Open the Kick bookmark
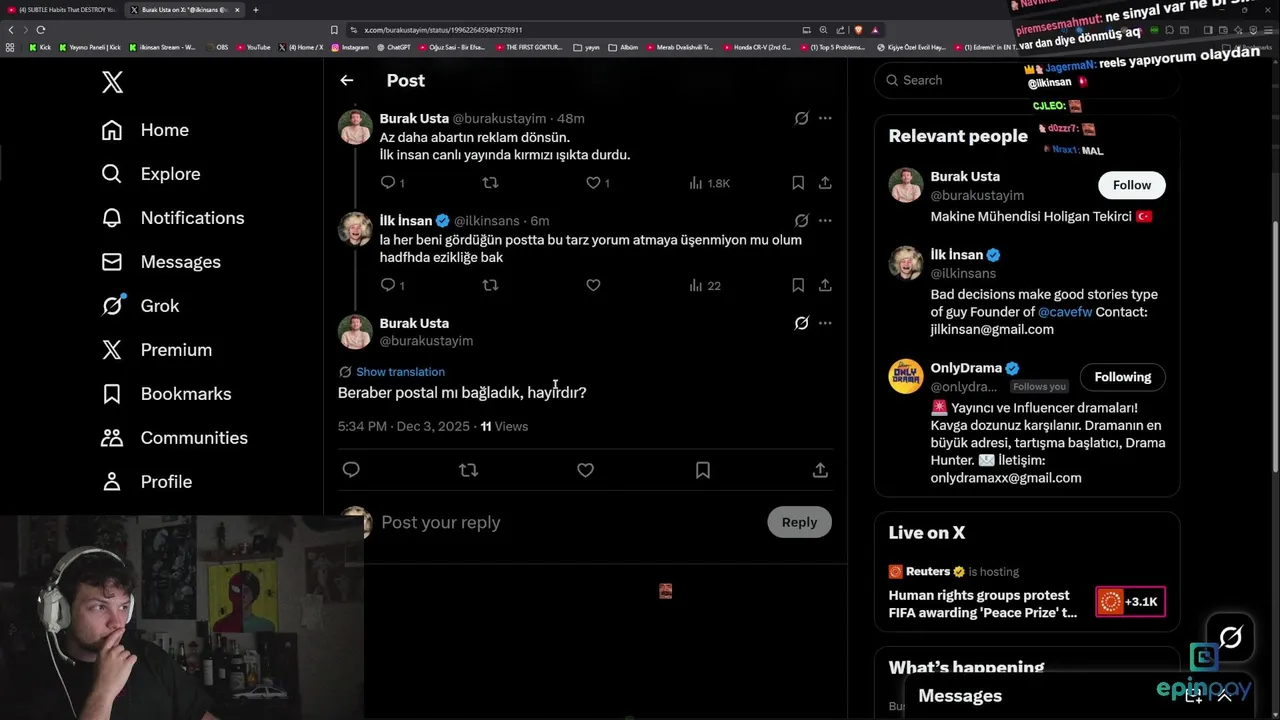This screenshot has height=720, width=1280. pyautogui.click(x=40, y=47)
